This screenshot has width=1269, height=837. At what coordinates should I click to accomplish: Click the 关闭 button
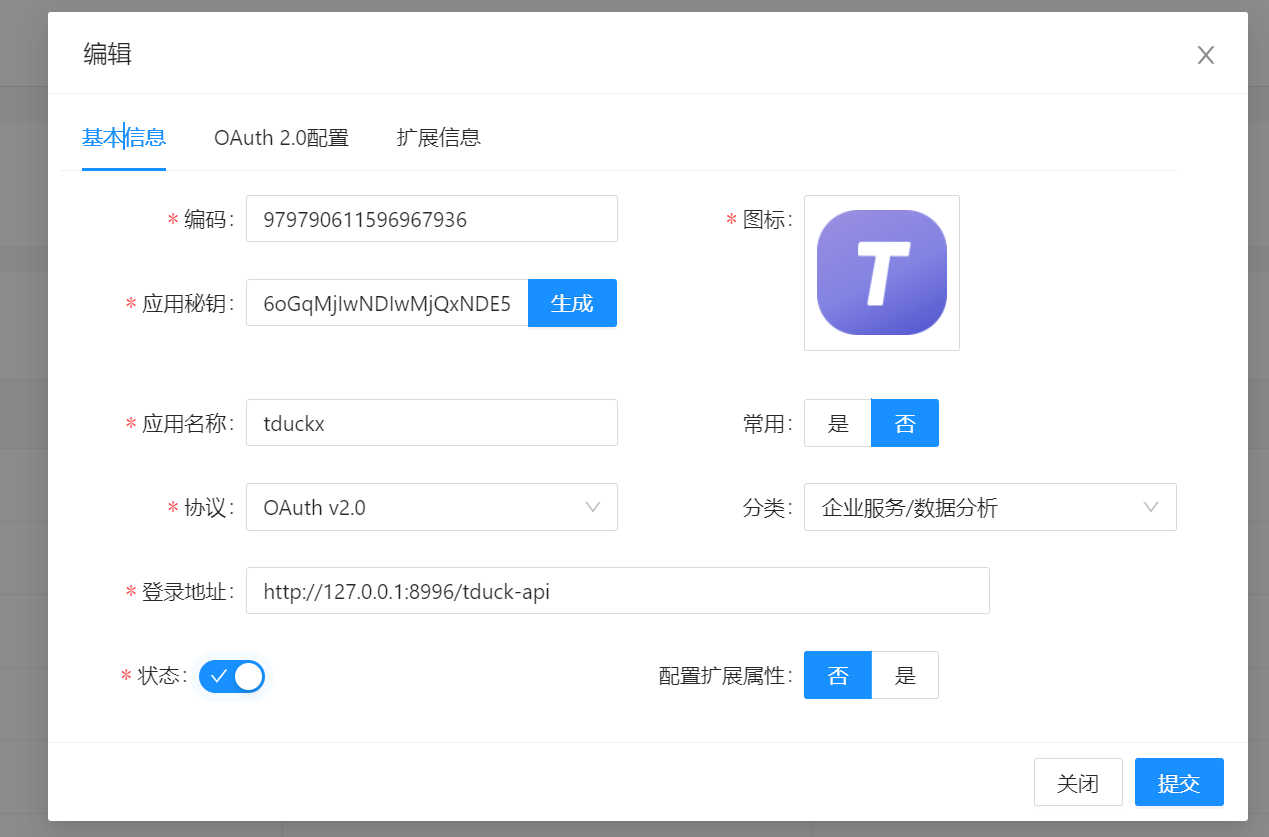(1078, 782)
